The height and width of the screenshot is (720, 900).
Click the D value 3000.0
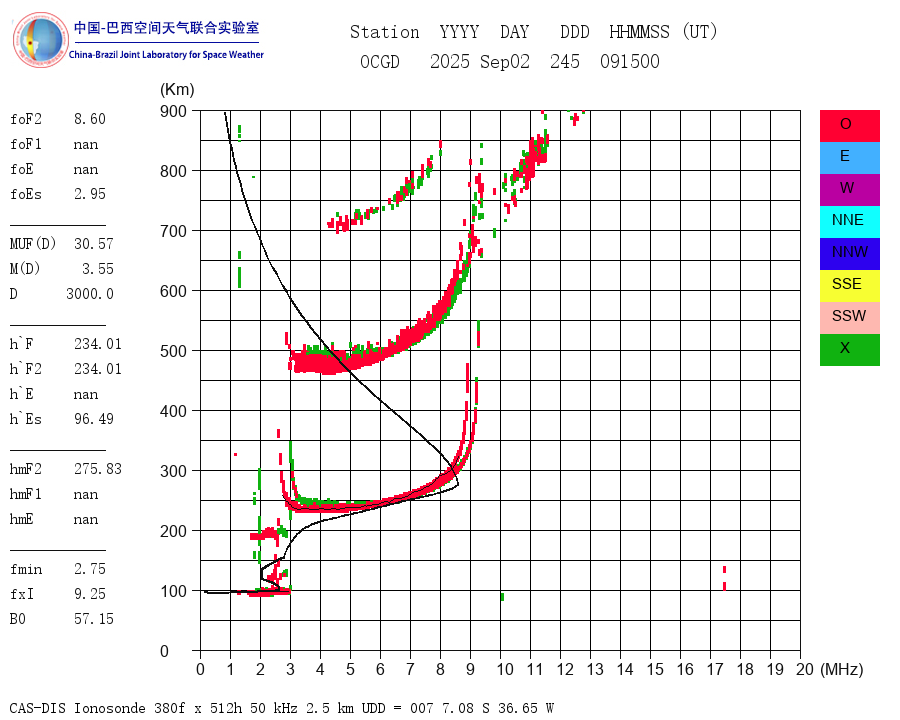click(90, 294)
